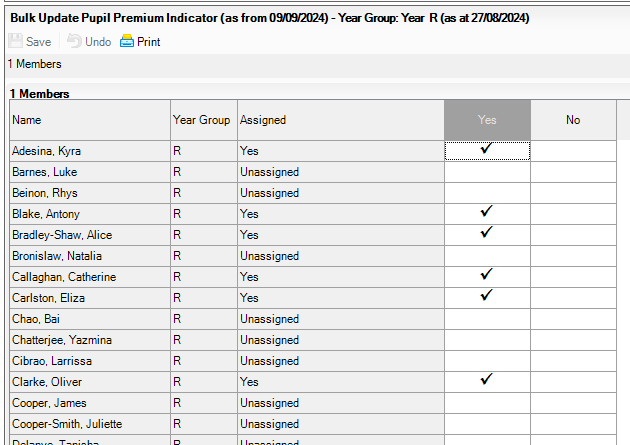Select the Callaghan, Catherine name cell
This screenshot has height=445, width=630.
coord(61,276)
